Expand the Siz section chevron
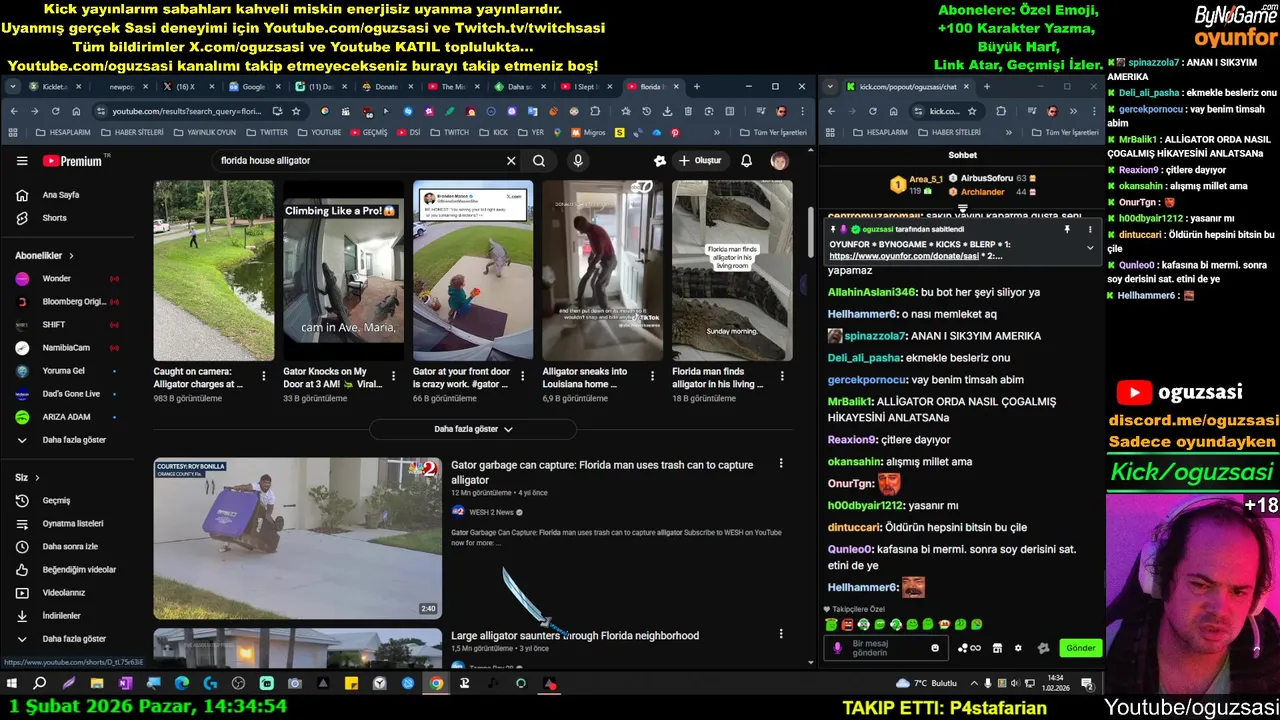This screenshot has width=1280, height=720. [37, 478]
